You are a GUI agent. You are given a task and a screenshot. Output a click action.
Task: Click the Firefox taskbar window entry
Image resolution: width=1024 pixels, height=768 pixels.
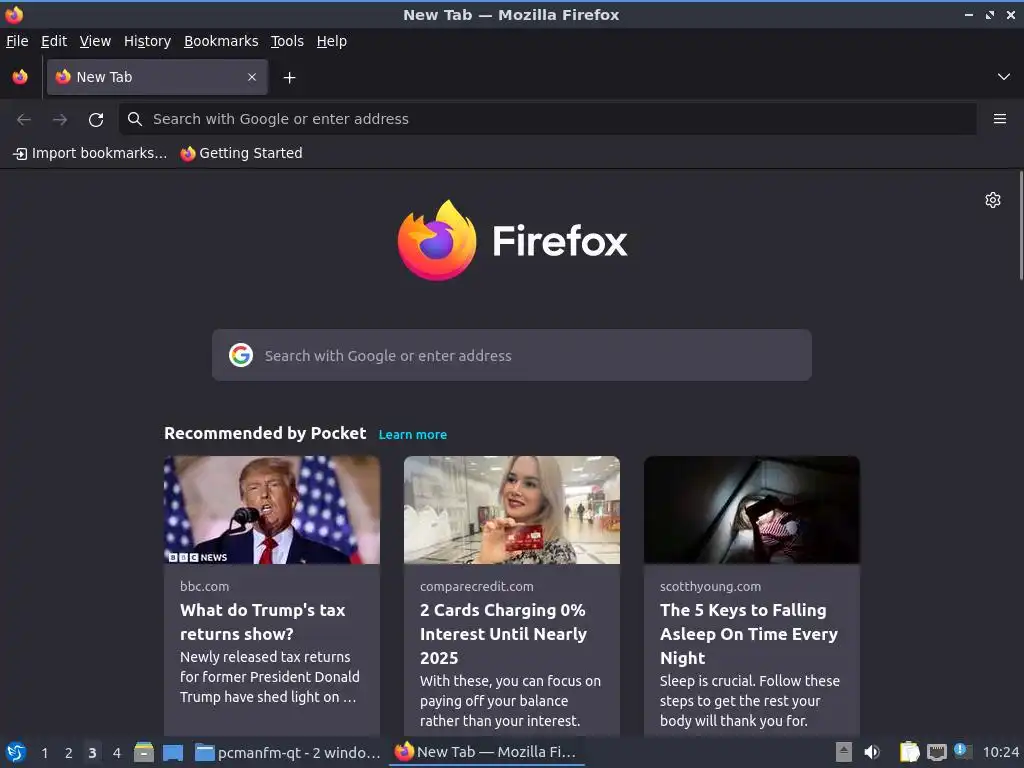tap(486, 752)
